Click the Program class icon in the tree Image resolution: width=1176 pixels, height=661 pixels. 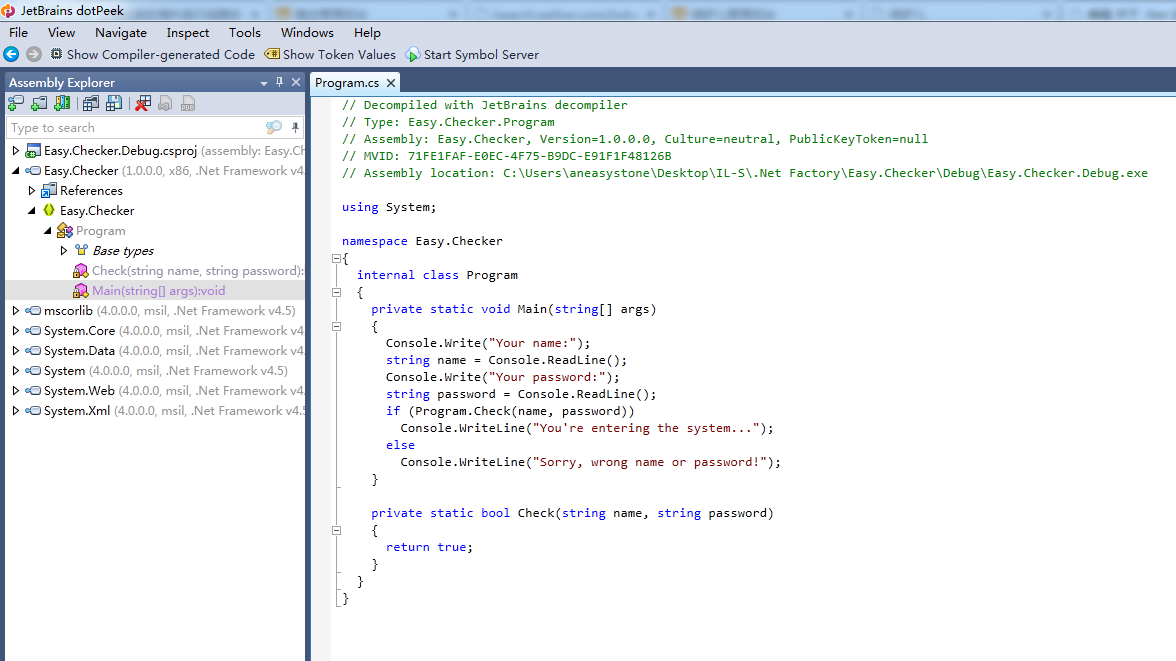tap(65, 231)
